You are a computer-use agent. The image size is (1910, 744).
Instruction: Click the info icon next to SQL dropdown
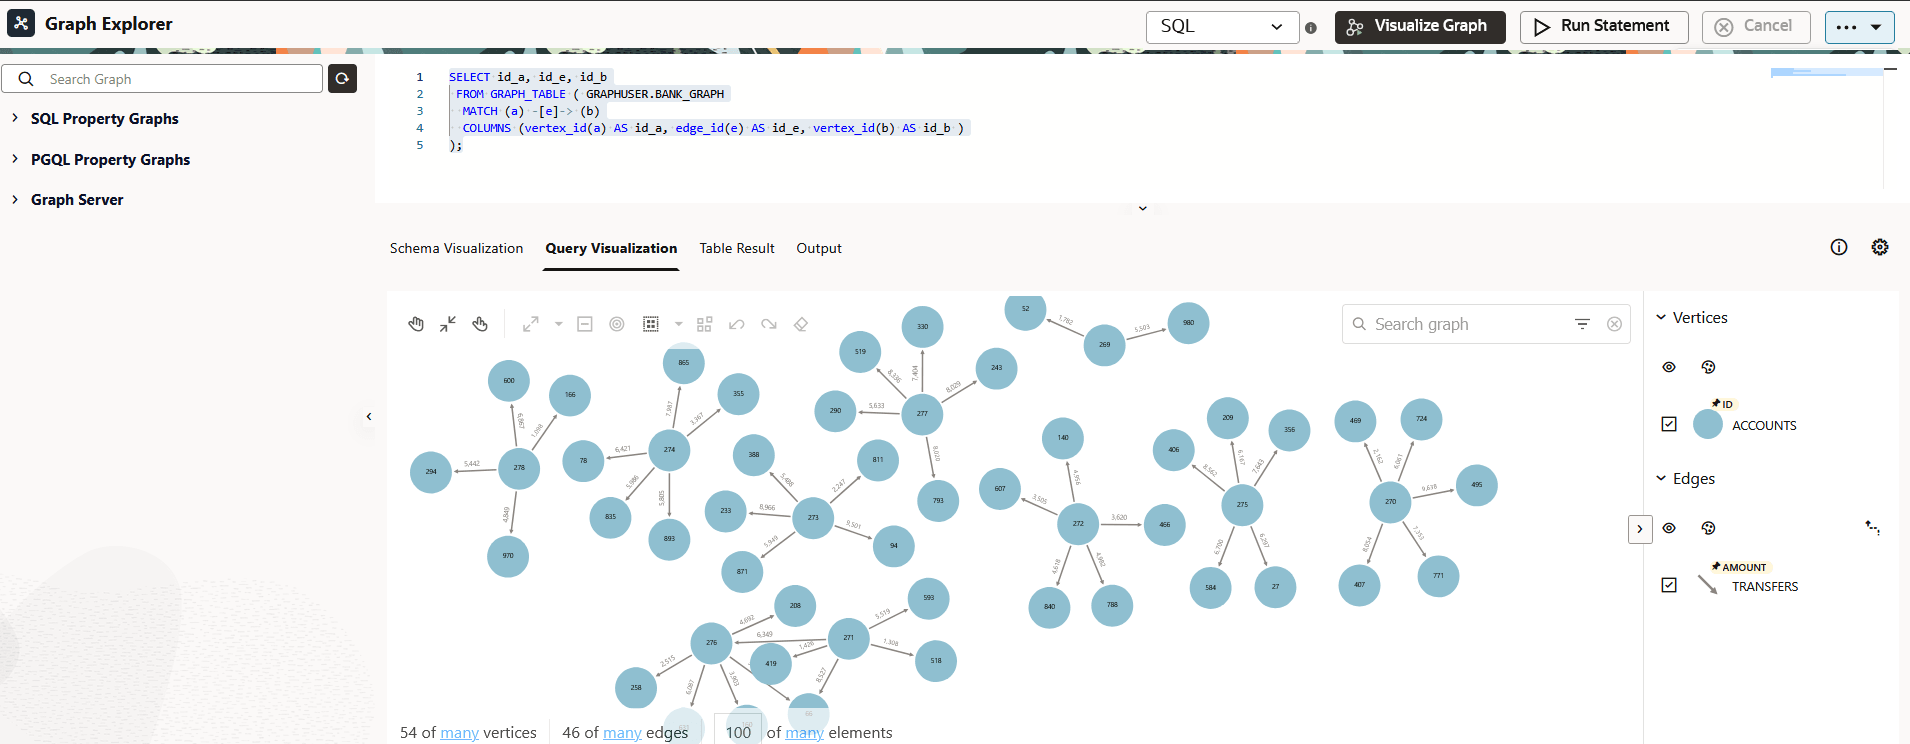1311,28
